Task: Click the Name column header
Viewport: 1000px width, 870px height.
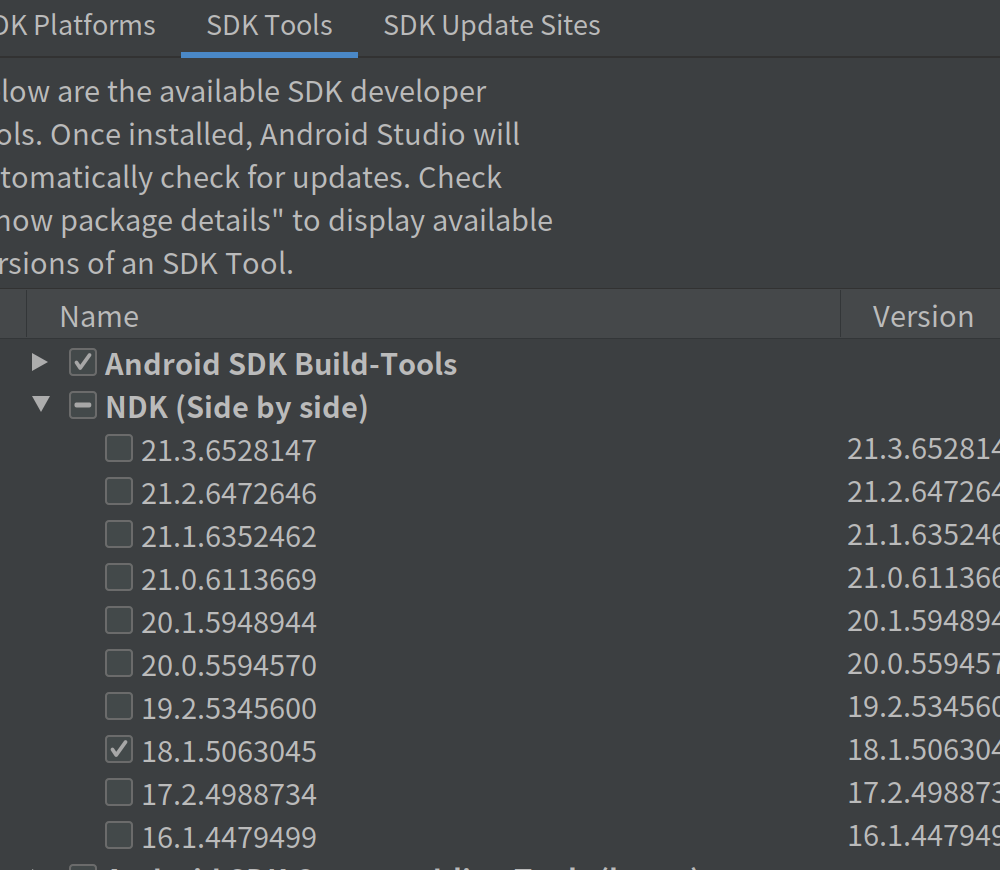Action: [98, 315]
